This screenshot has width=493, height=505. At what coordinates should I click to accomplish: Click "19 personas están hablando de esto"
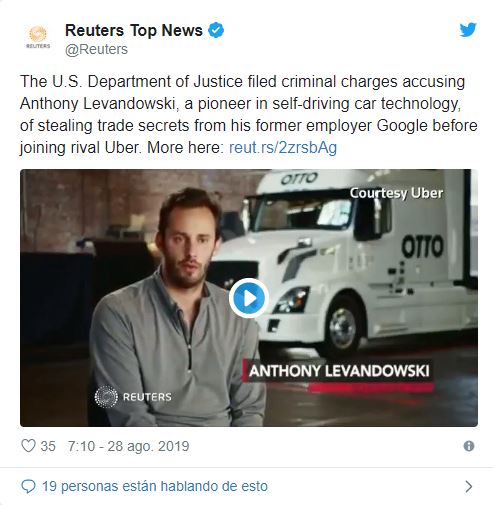[155, 486]
